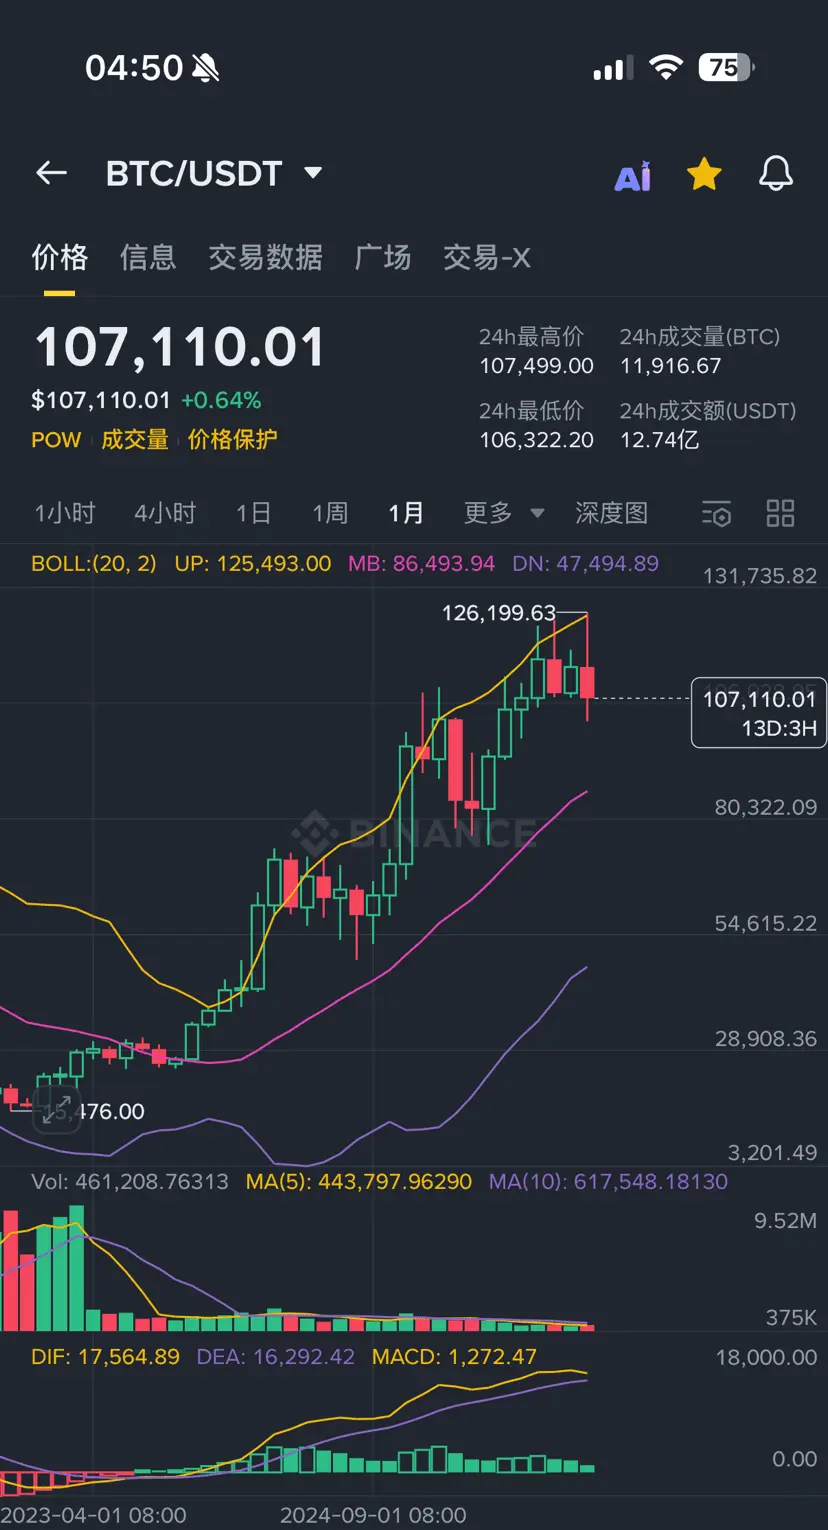Switch to the 信息 tab
828x1530 pixels.
click(x=148, y=258)
